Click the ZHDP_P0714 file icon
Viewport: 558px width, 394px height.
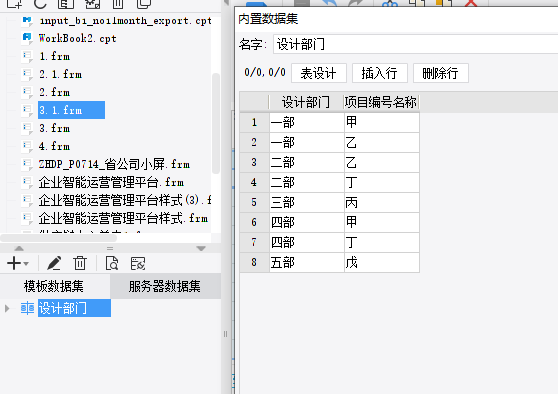point(27,164)
